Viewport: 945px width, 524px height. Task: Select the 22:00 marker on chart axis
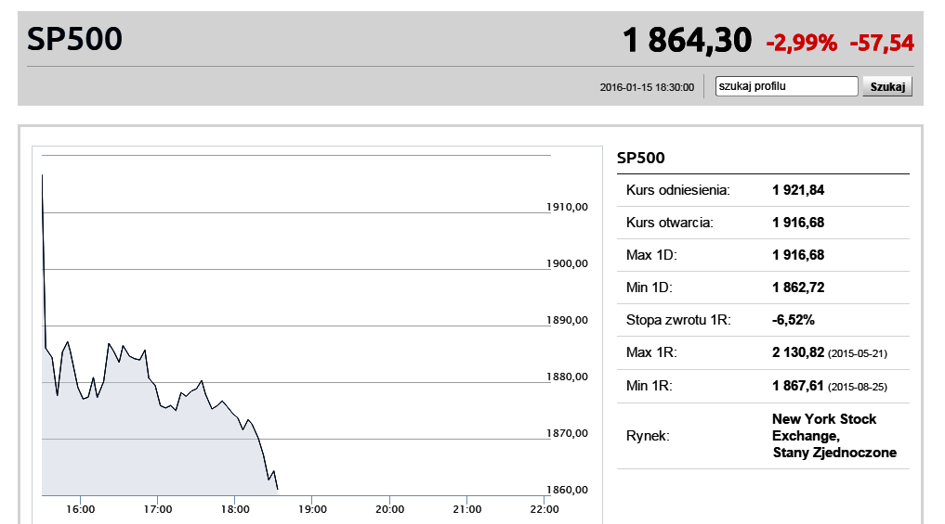click(544, 510)
